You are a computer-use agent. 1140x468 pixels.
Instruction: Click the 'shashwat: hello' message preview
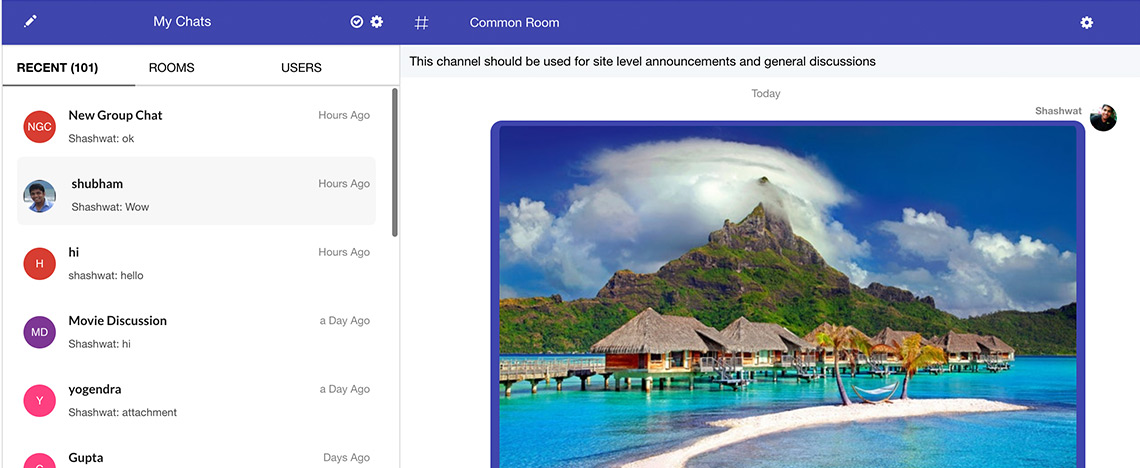[x=106, y=275]
